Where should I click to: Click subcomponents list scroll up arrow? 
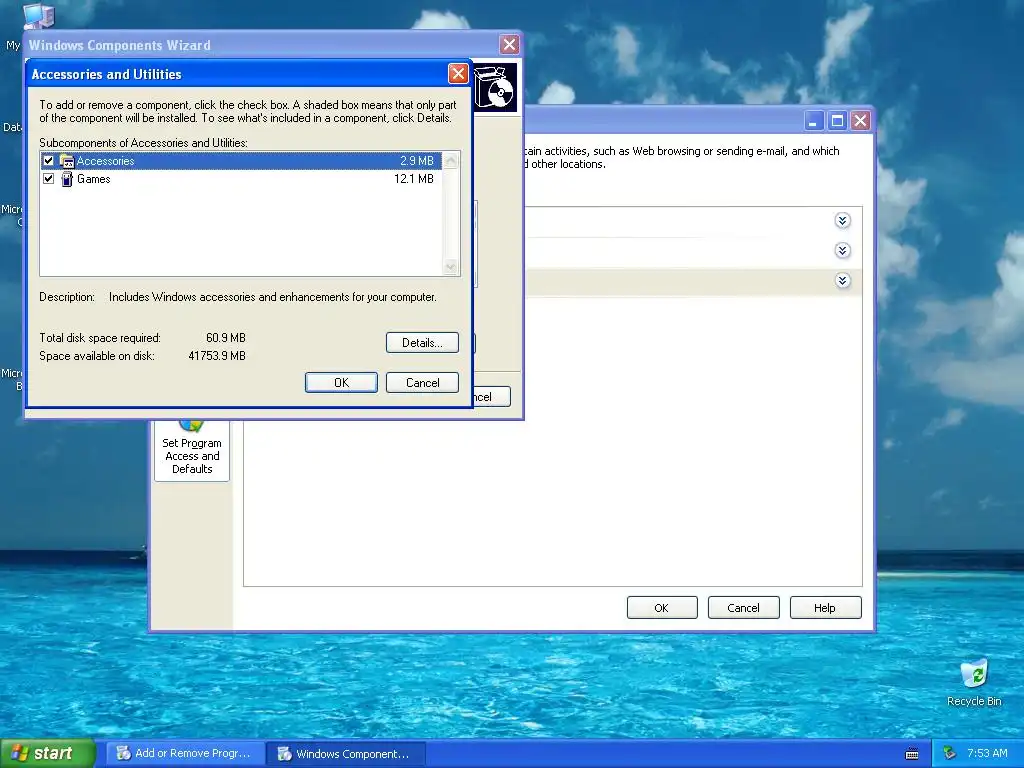[451, 161]
